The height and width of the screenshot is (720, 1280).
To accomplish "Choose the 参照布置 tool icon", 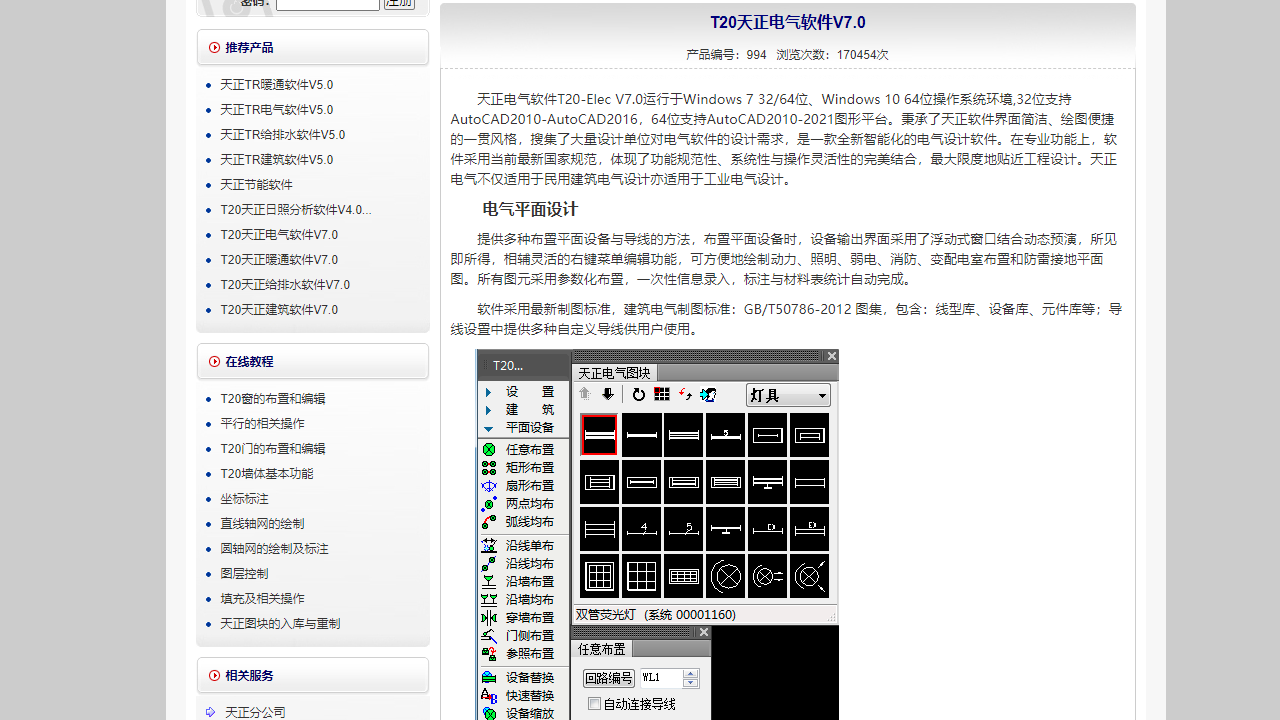I will [489, 654].
